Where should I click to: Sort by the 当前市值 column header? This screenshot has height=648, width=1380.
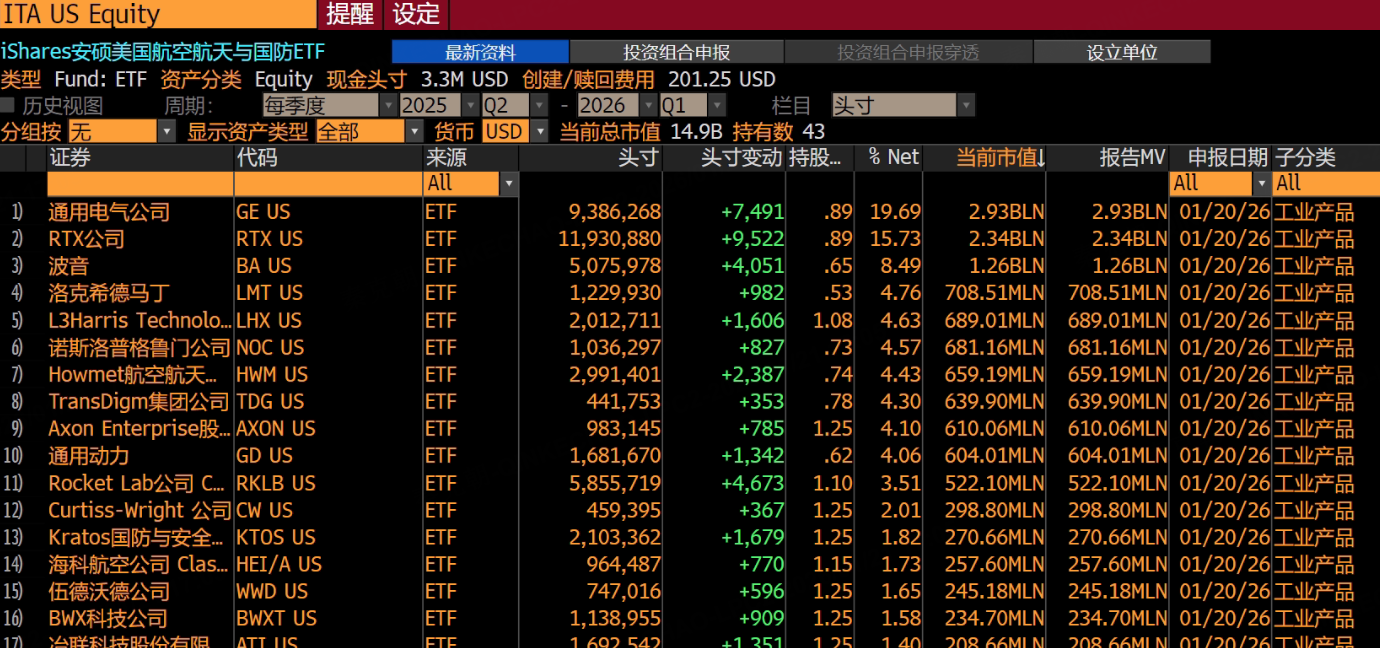tap(1001, 157)
